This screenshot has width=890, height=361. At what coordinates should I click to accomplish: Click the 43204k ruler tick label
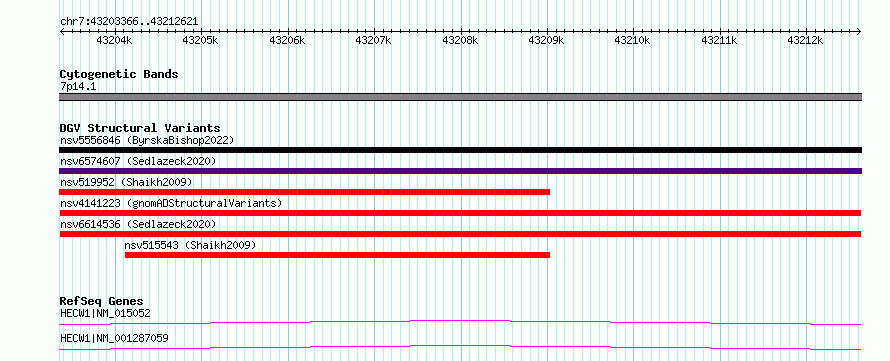point(115,40)
